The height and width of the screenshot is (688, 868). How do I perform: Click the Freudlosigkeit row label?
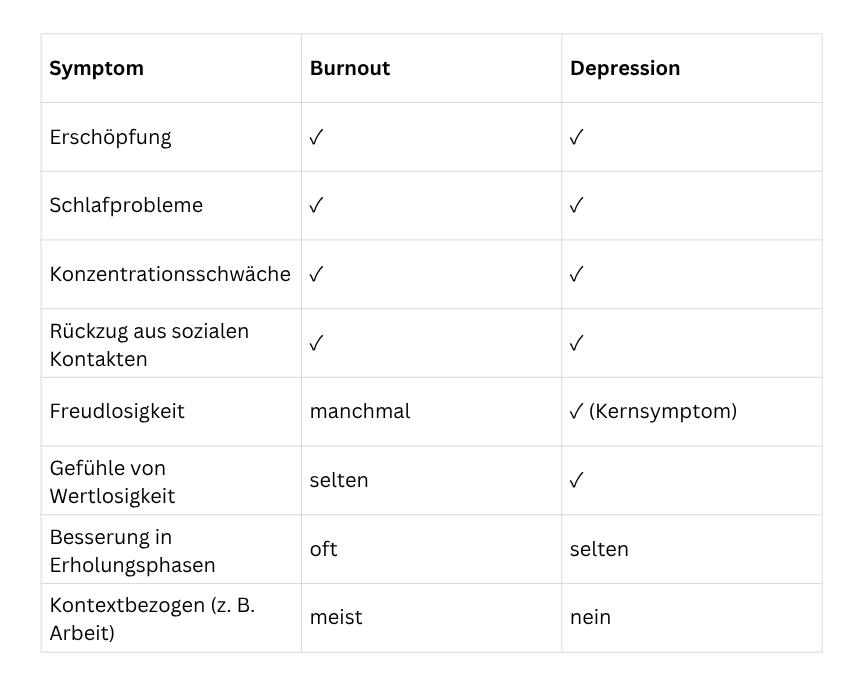point(117,412)
